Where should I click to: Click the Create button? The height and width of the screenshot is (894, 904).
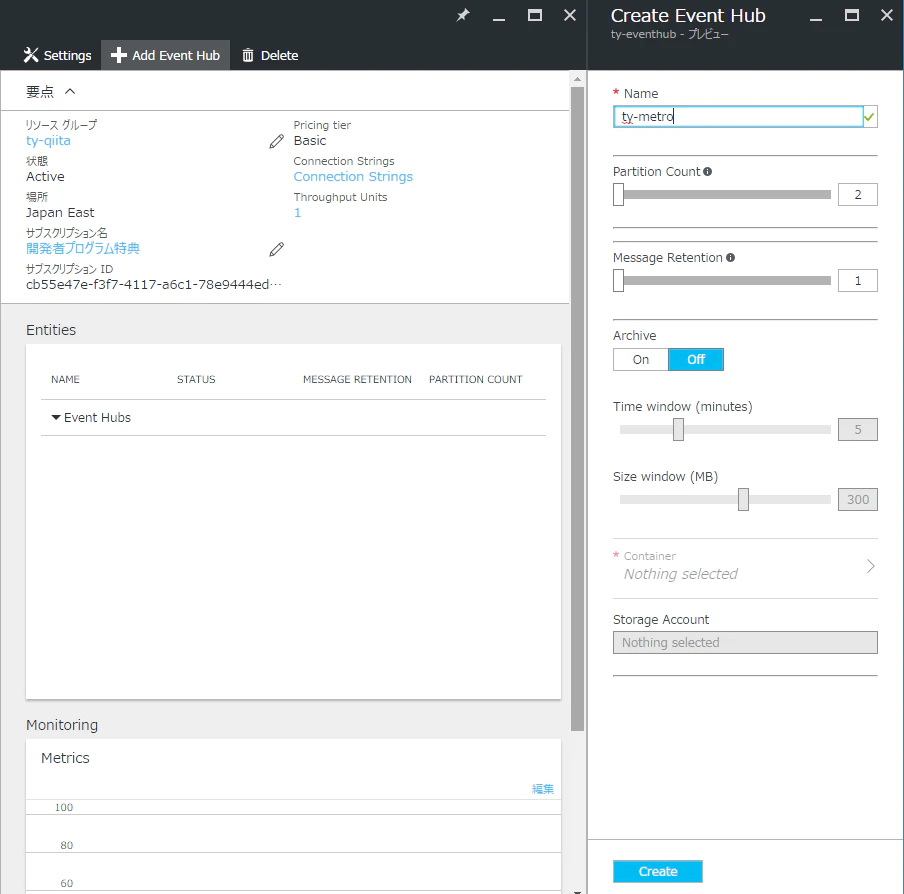(658, 871)
